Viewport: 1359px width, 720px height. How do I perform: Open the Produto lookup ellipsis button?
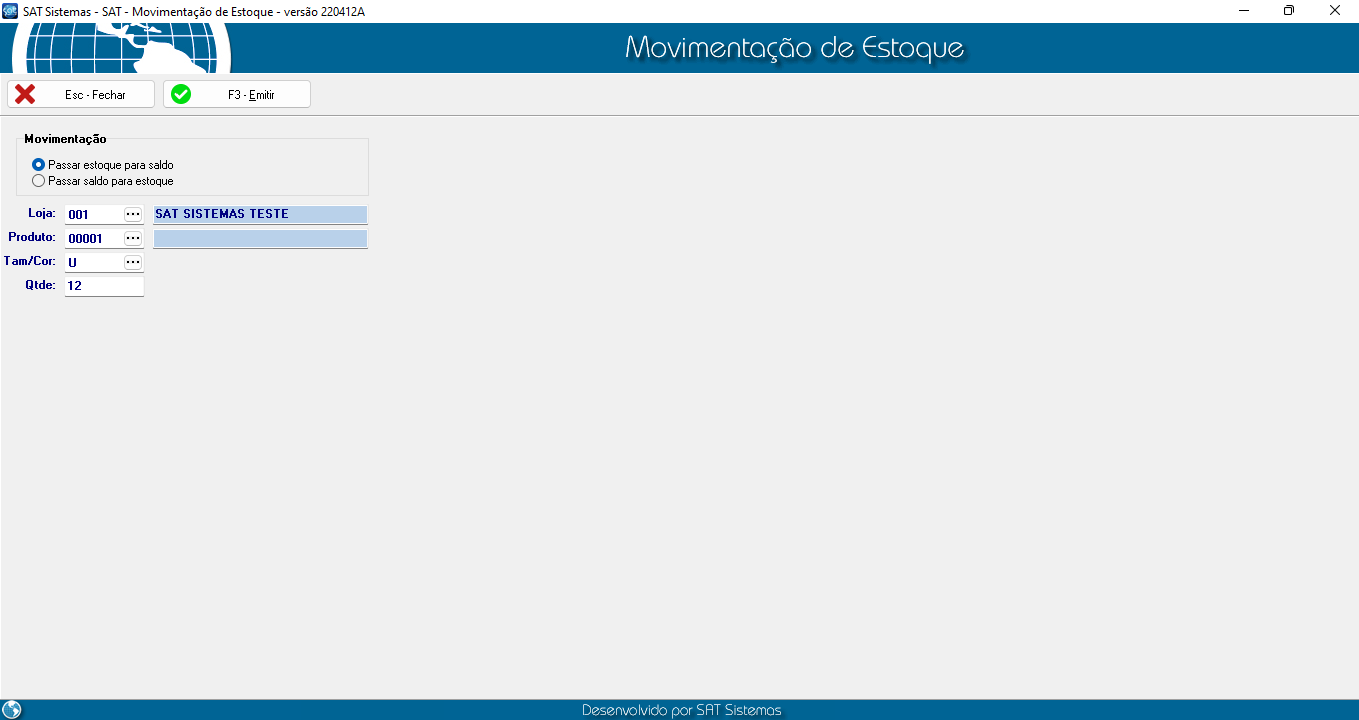[x=133, y=238]
